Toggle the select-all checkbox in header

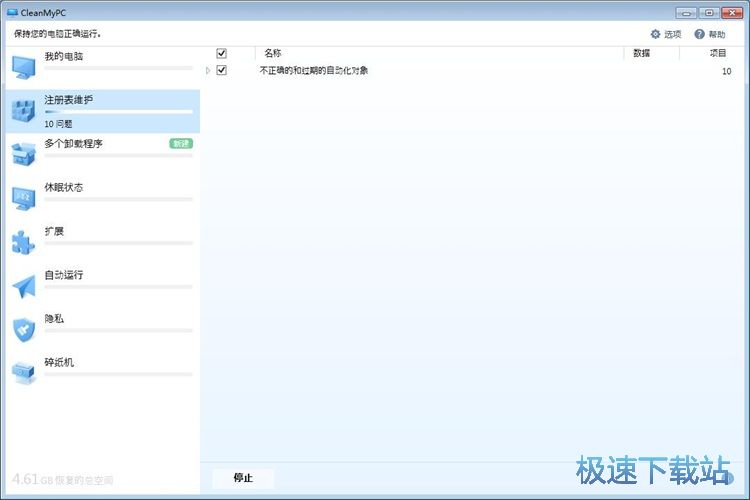point(221,53)
